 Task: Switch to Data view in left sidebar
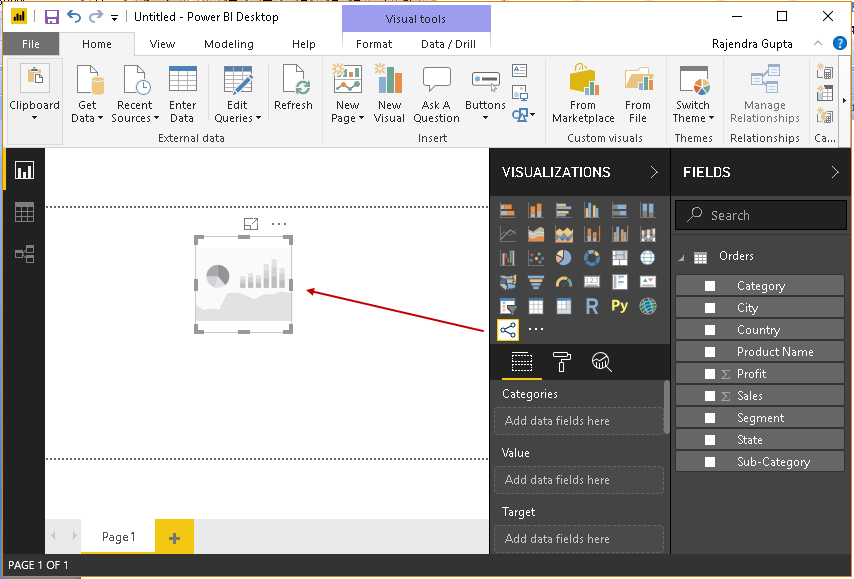pyautogui.click(x=24, y=212)
